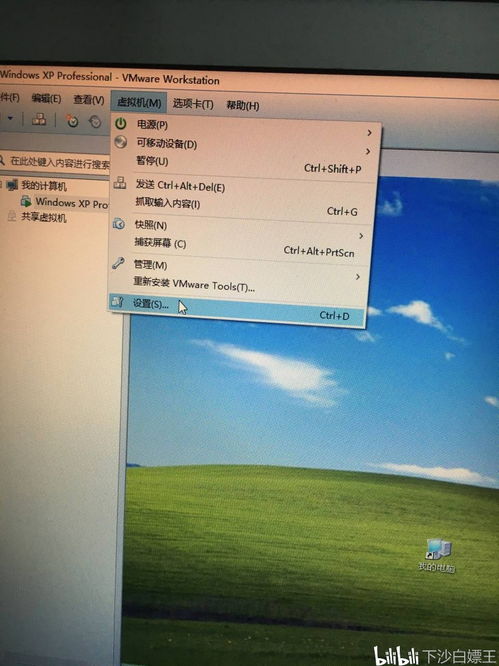Expand the 电源(P) submenu arrow
The image size is (499, 666).
pyautogui.click(x=369, y=133)
